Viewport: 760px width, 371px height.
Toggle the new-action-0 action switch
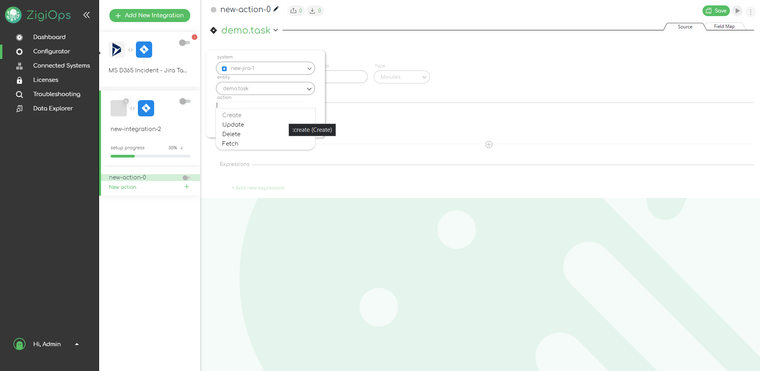tap(186, 177)
